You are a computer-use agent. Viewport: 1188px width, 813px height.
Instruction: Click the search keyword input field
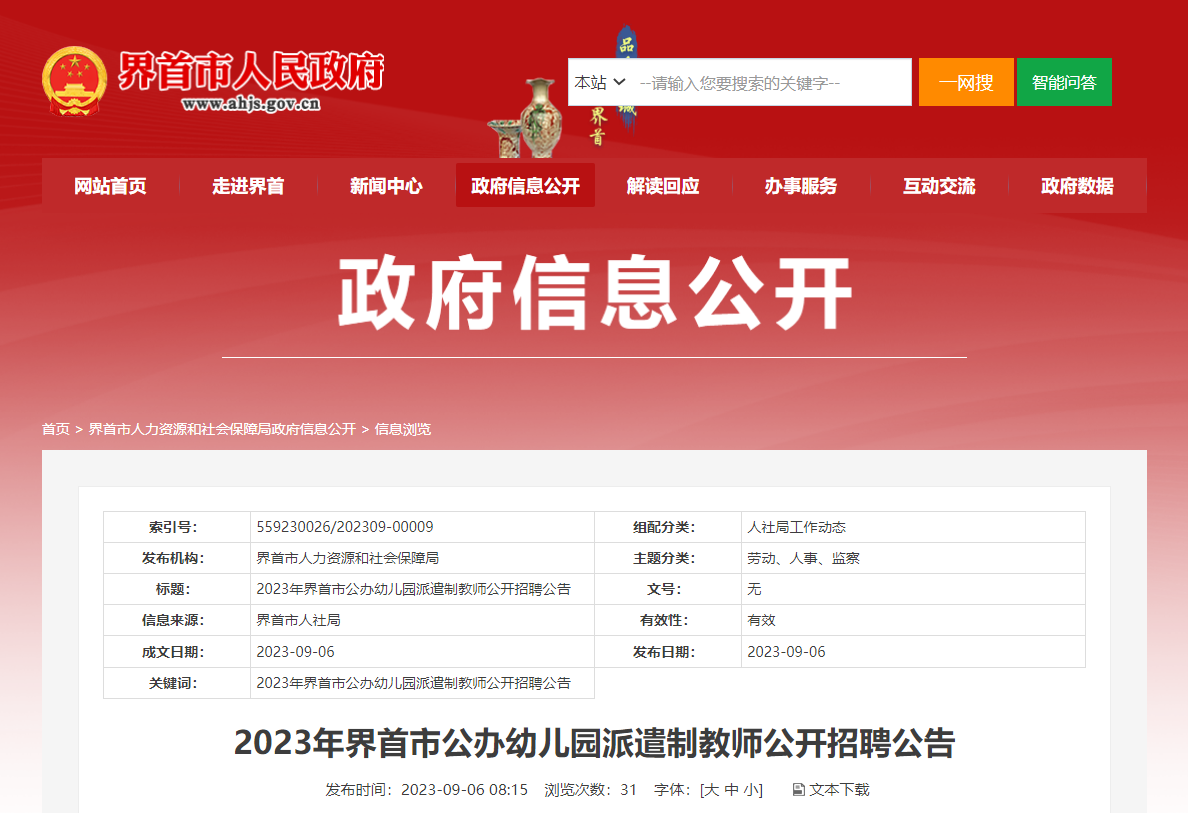click(772, 82)
